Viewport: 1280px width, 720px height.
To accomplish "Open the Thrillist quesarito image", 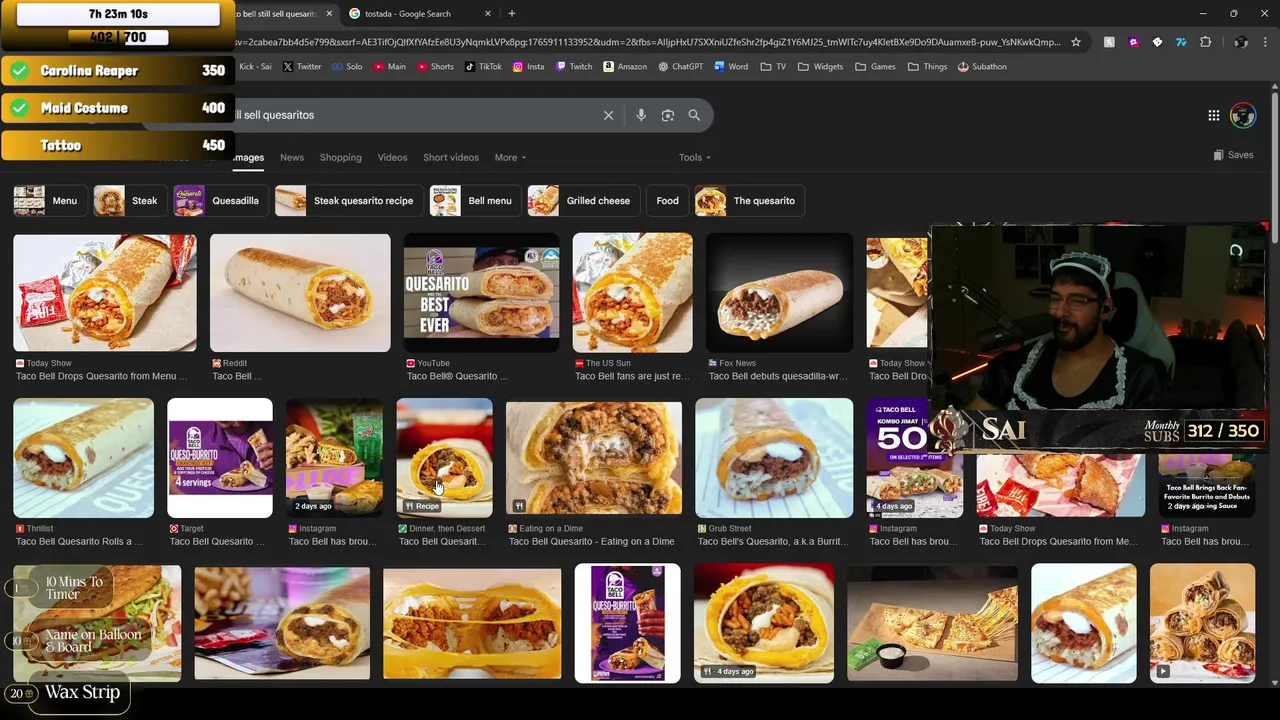I will tap(84, 458).
